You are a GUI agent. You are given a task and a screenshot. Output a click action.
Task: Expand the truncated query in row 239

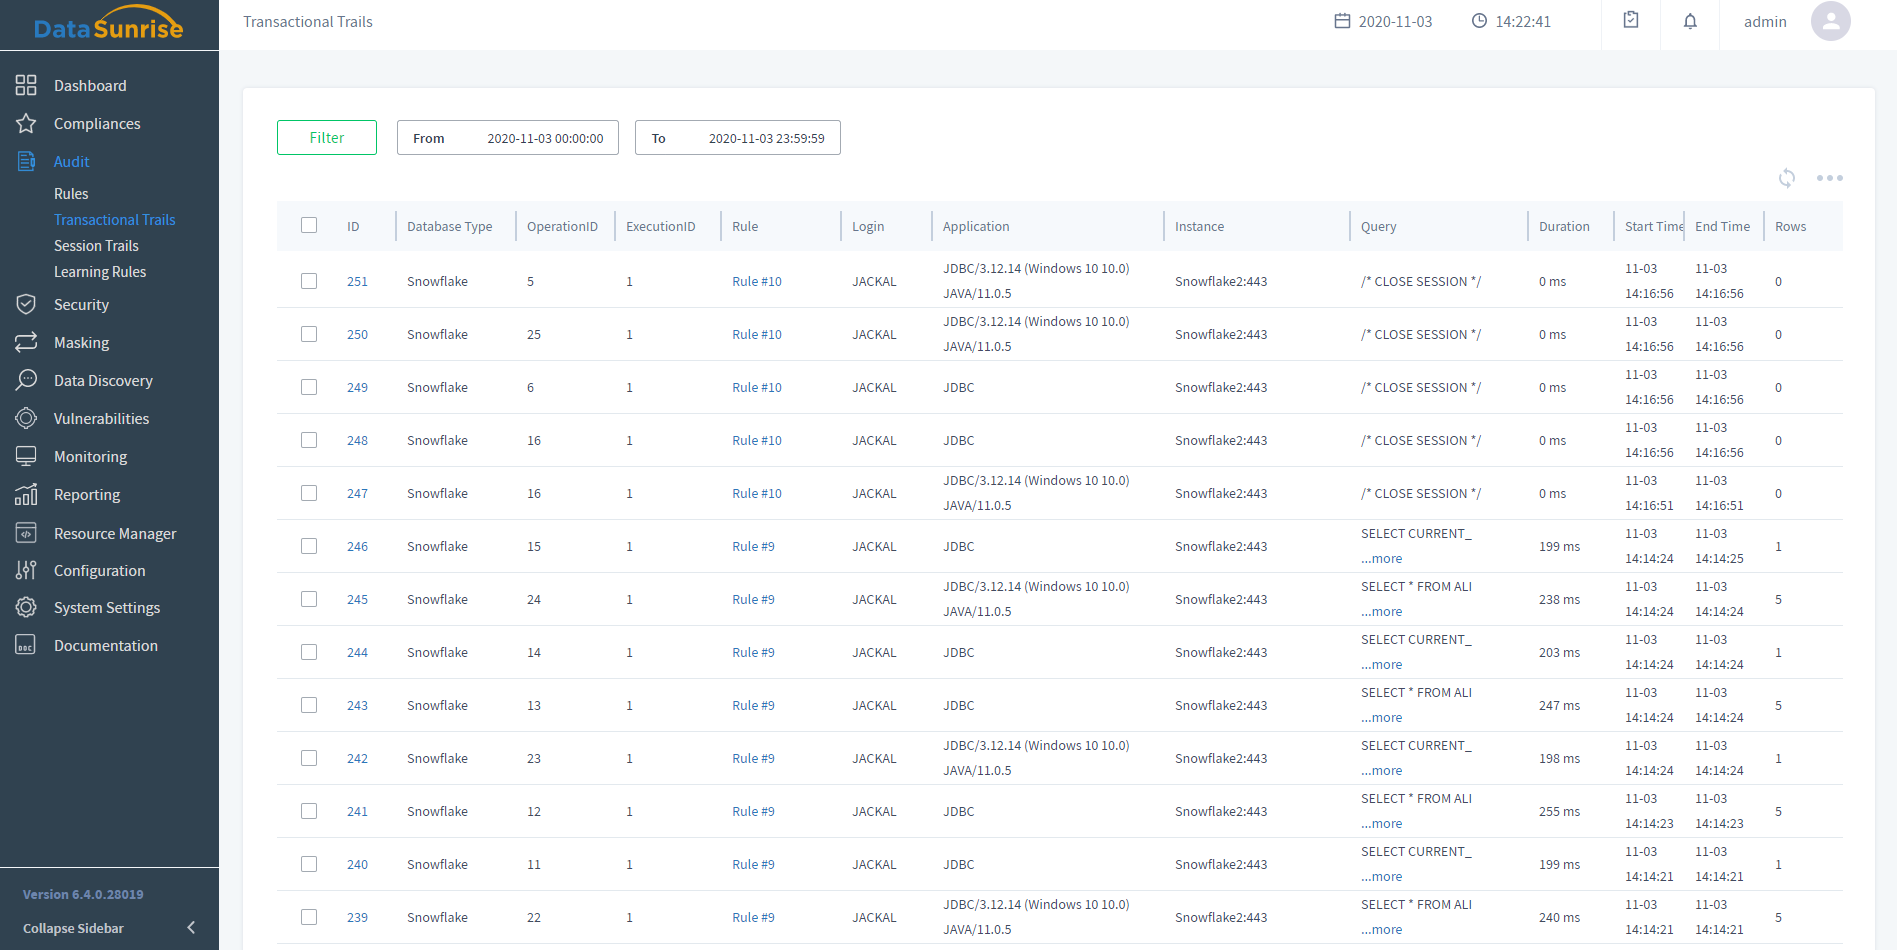[x=1381, y=930]
